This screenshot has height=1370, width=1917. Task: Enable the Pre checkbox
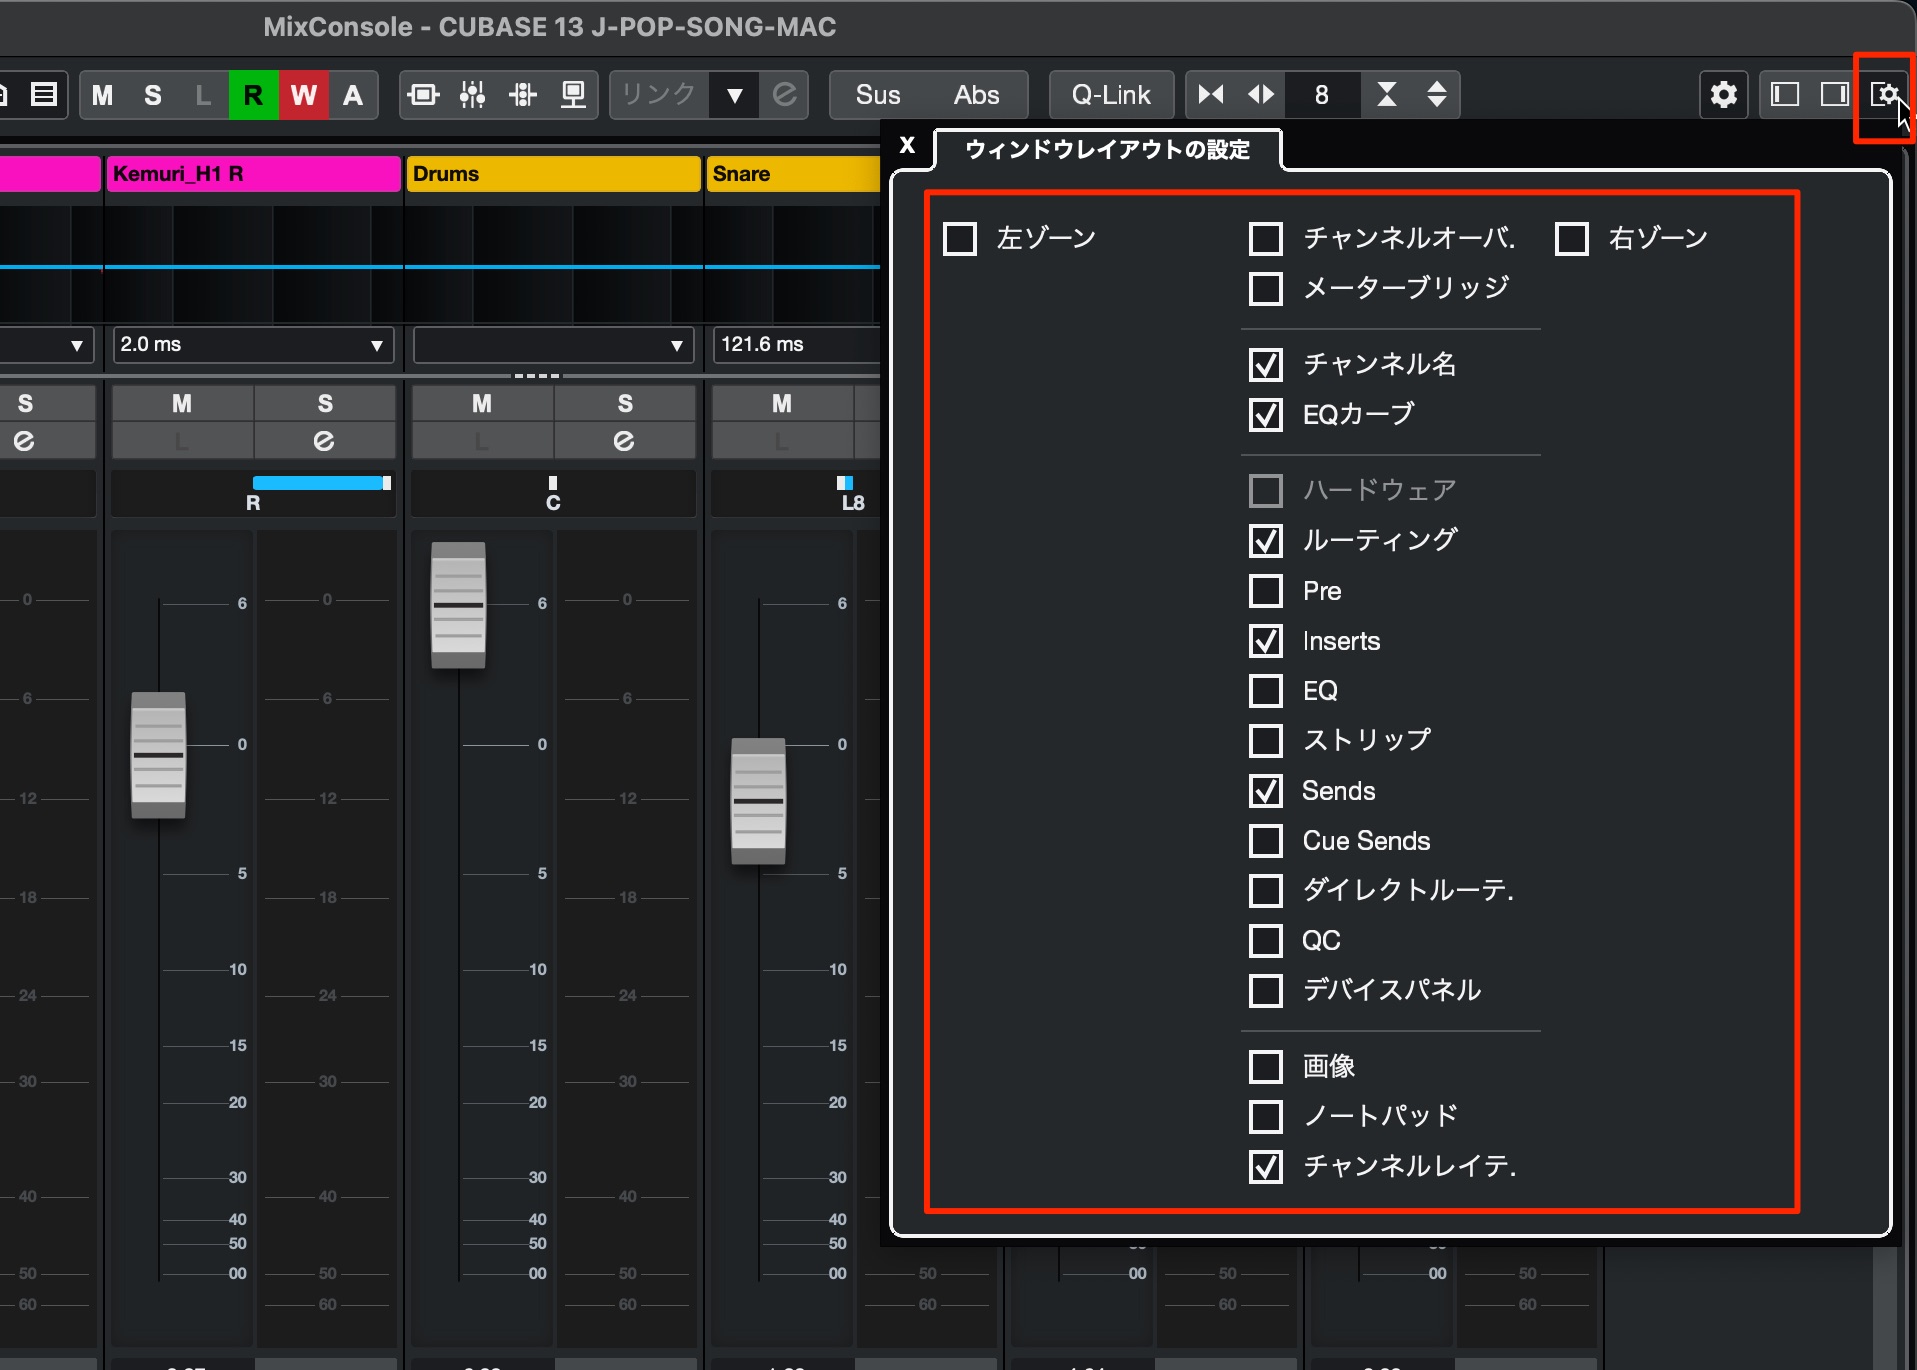tap(1266, 591)
